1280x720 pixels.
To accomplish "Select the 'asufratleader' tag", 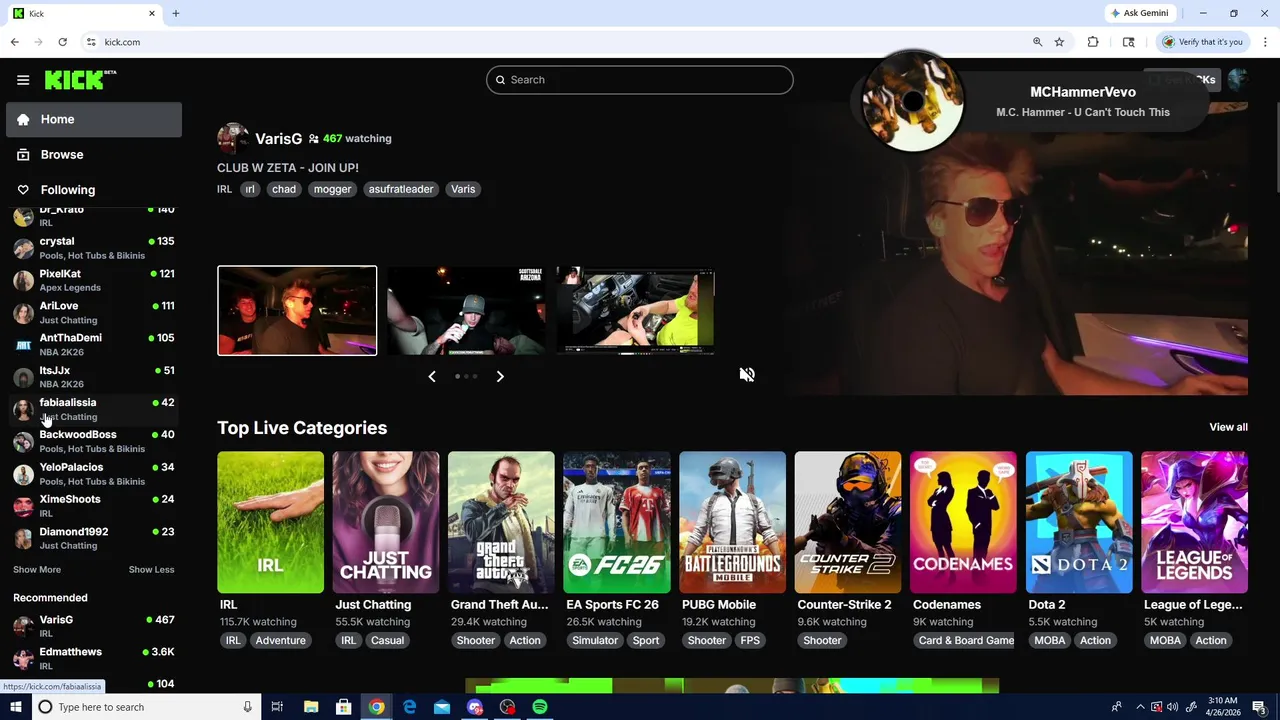I will [x=401, y=189].
